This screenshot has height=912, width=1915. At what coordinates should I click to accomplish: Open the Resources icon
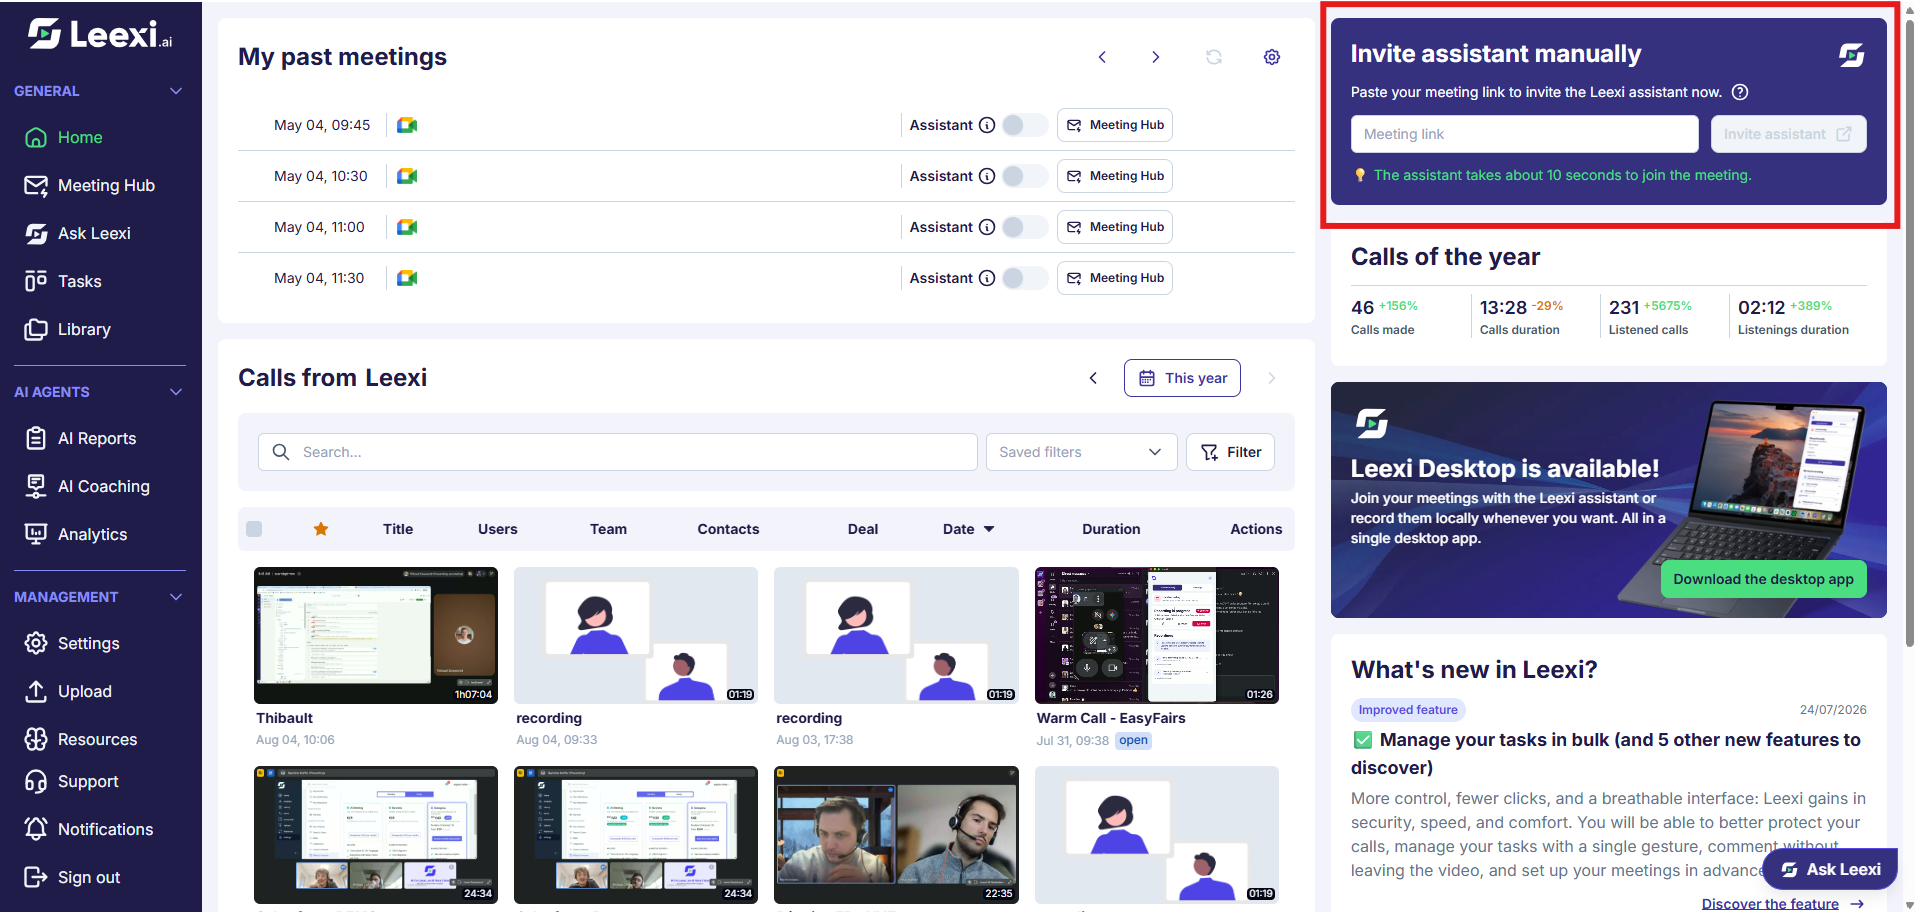36,739
